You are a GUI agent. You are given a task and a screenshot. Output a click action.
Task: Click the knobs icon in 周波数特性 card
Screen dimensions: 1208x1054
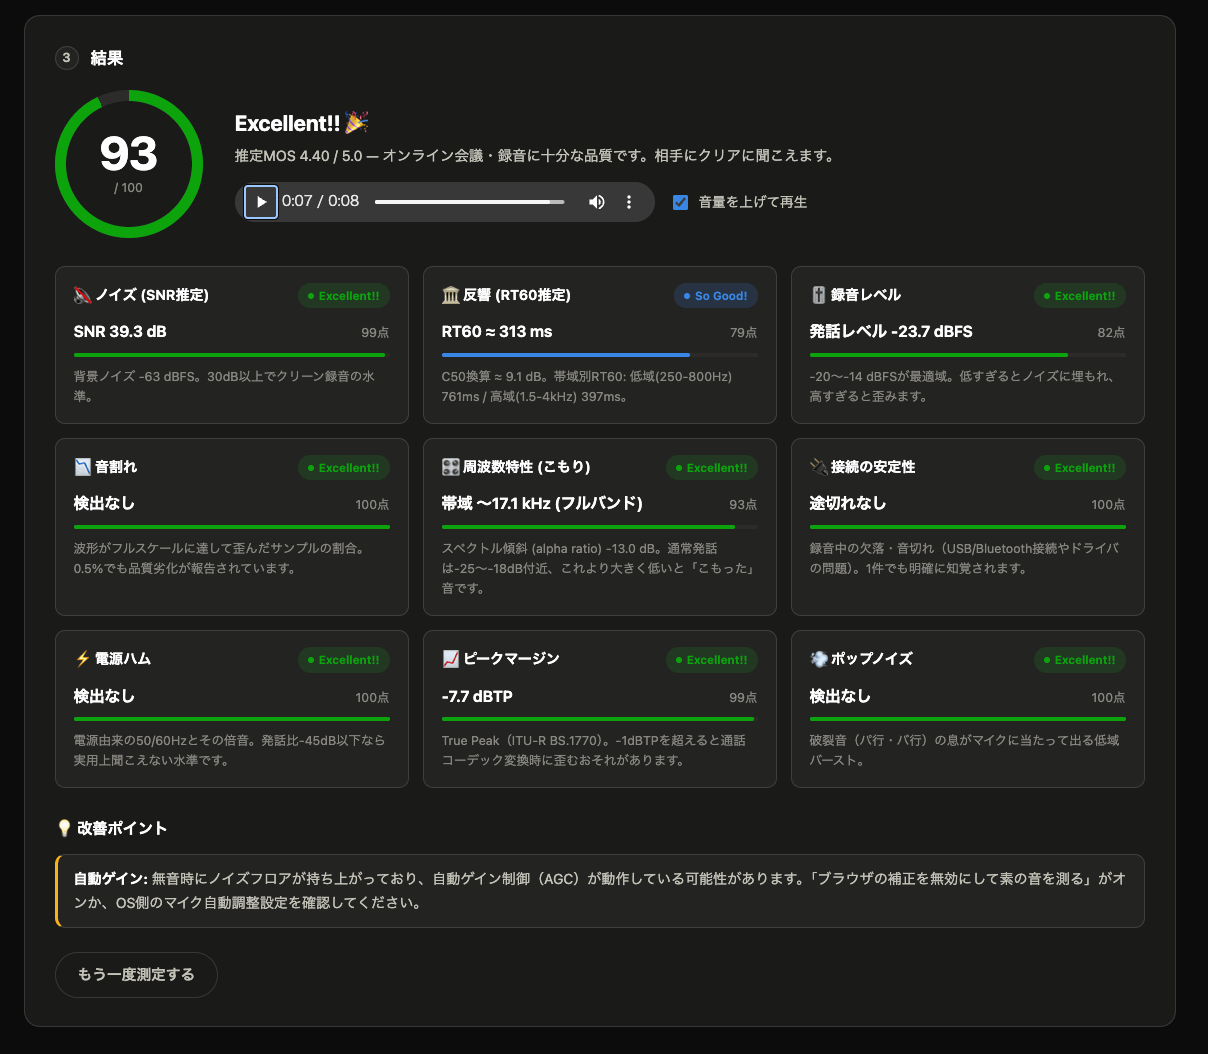point(451,467)
